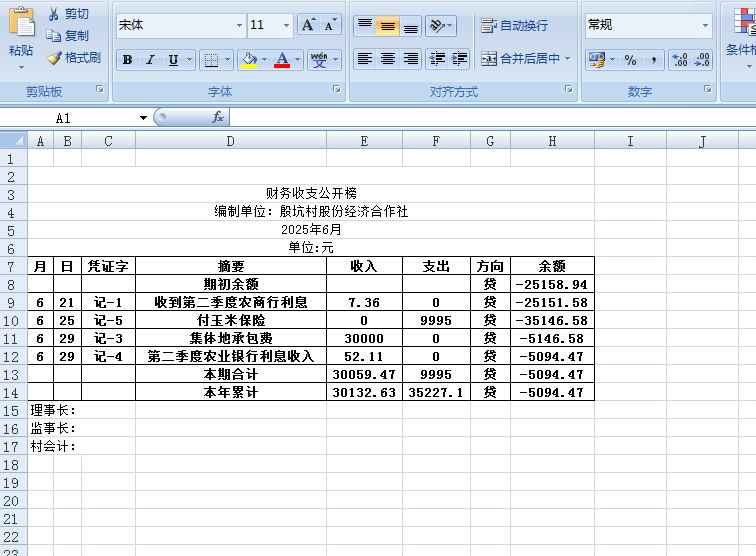
Task: Select the Format Painter (格式刷) brush
Action: coord(54,58)
